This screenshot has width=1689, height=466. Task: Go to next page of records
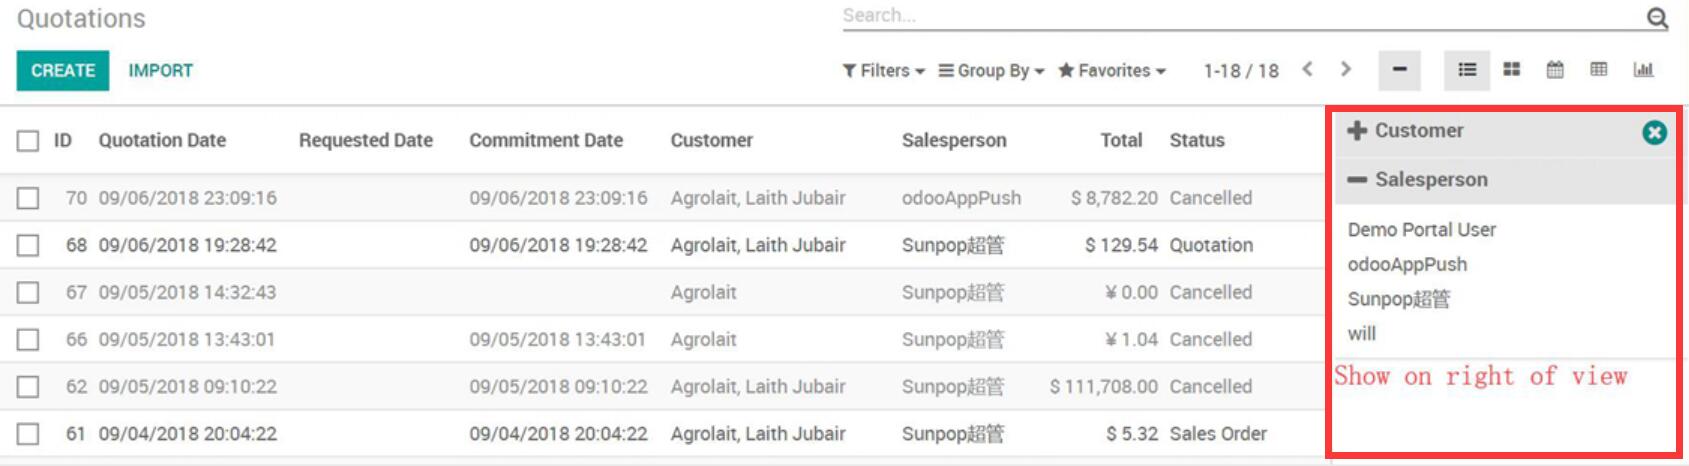(x=1346, y=69)
